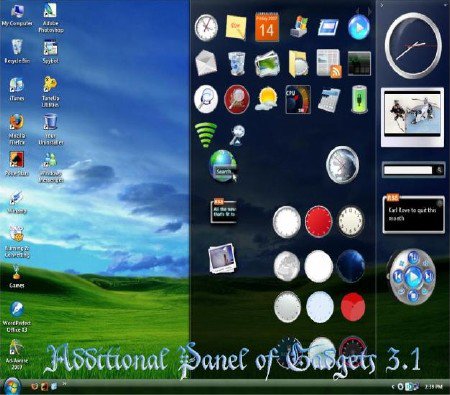Open the Adobe Photoshop desktop shortcut

(x=50, y=18)
